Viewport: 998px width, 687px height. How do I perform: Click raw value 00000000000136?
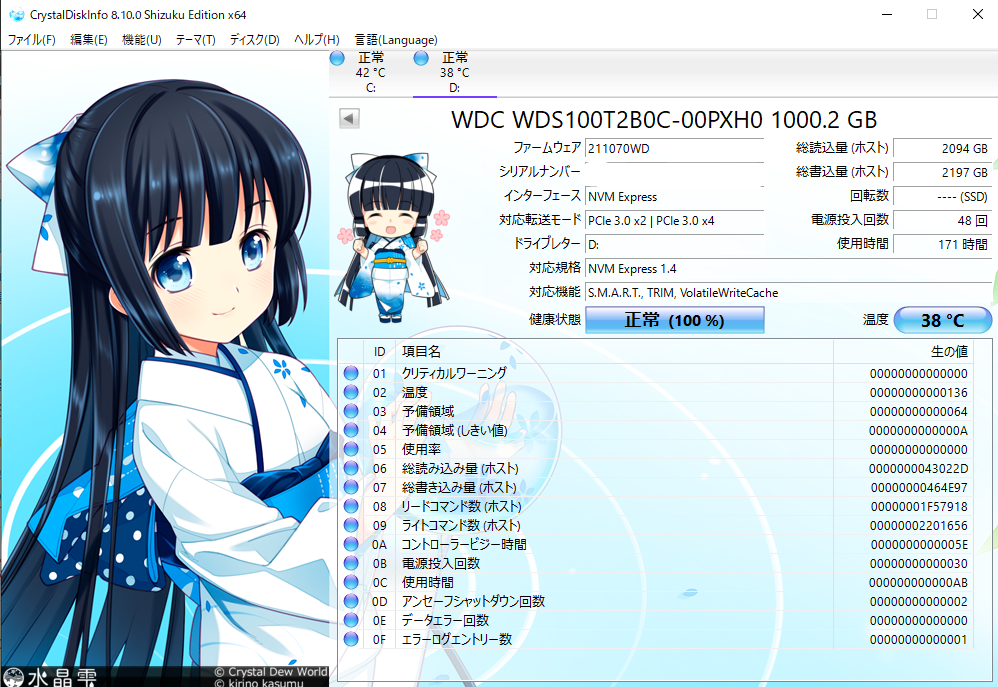918,393
